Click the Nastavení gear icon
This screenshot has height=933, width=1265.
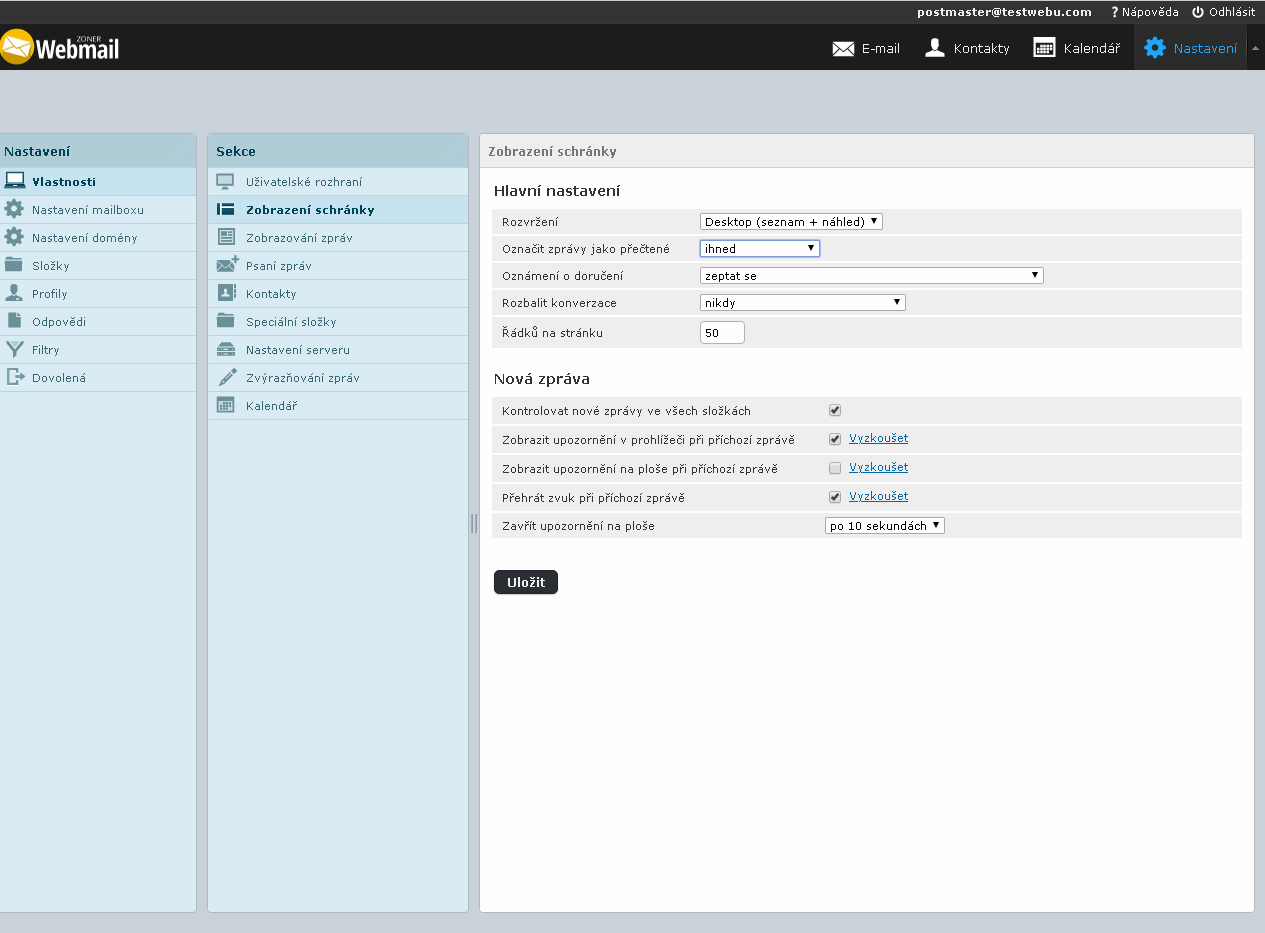1155,48
